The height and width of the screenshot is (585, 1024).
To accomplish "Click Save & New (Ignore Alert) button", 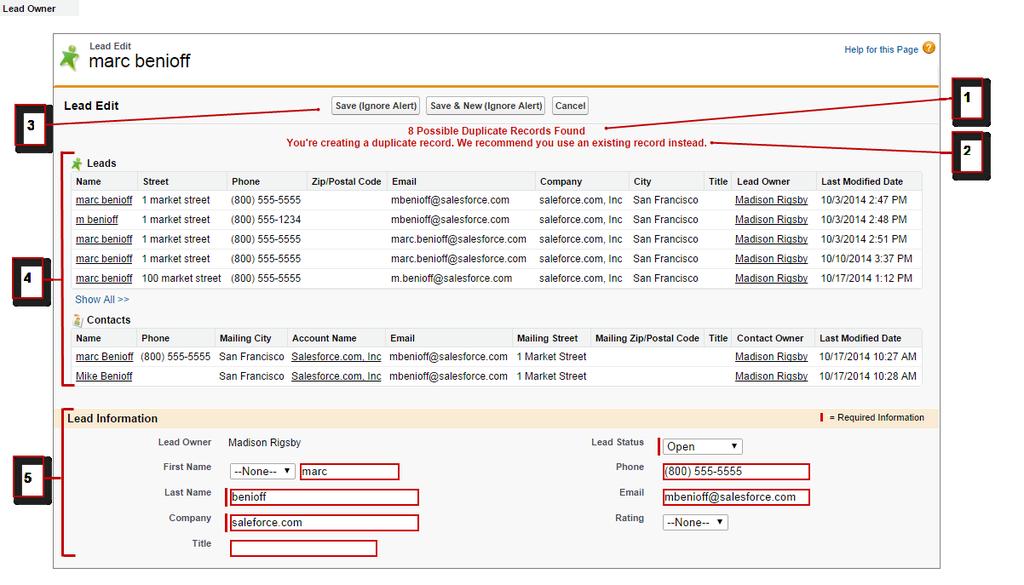I will [486, 106].
